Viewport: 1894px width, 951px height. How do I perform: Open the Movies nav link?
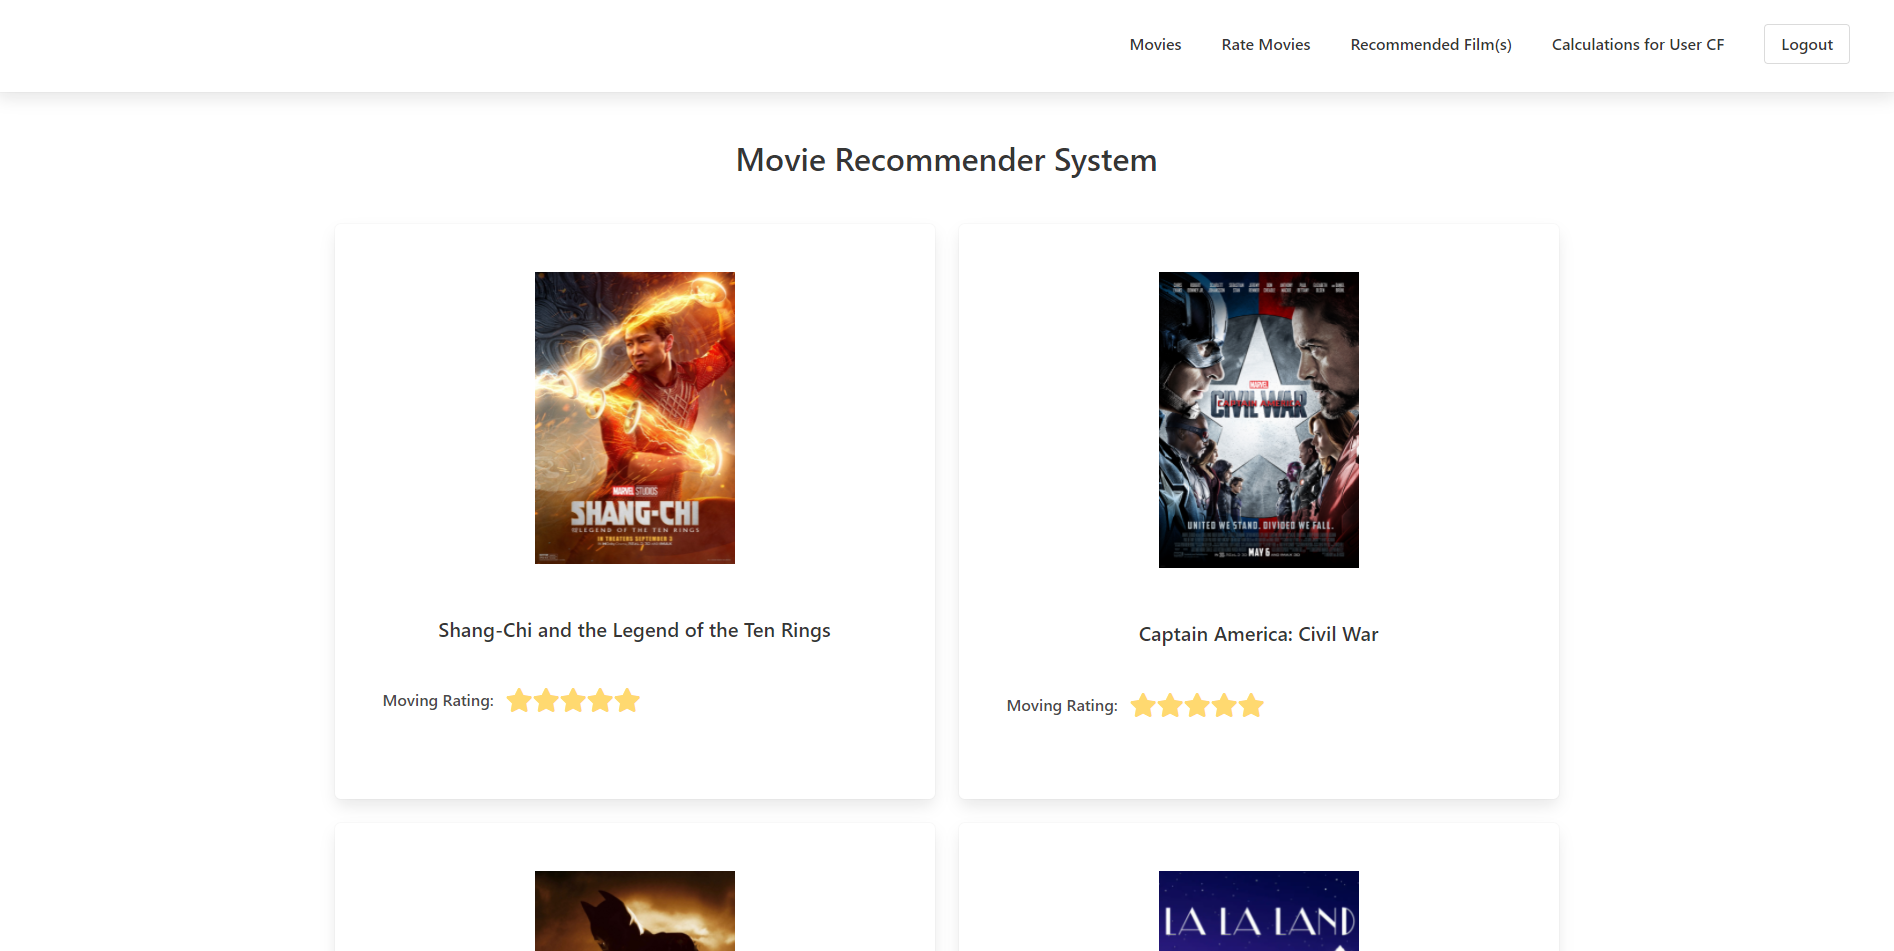click(1155, 45)
